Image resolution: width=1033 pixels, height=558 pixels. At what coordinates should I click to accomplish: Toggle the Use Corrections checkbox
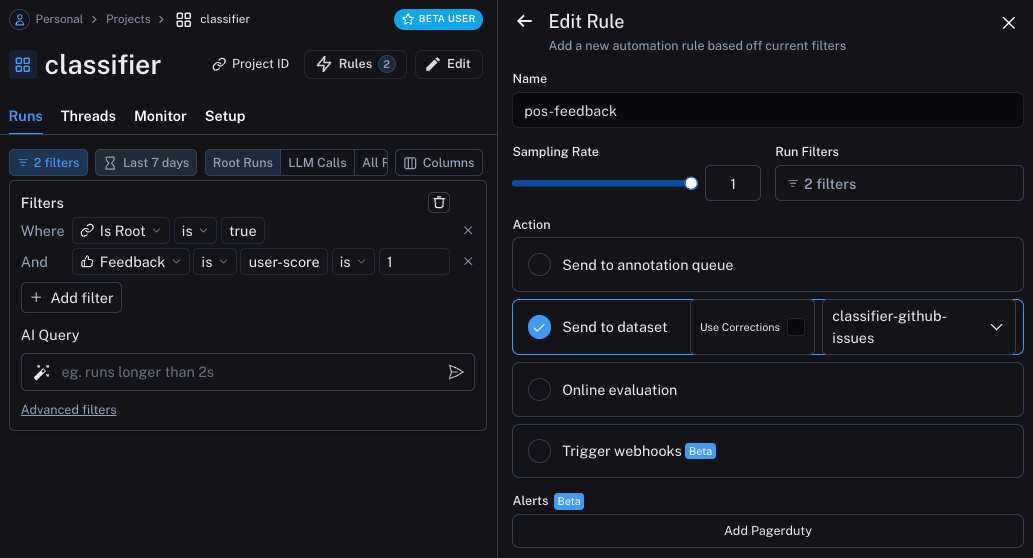[x=796, y=327]
